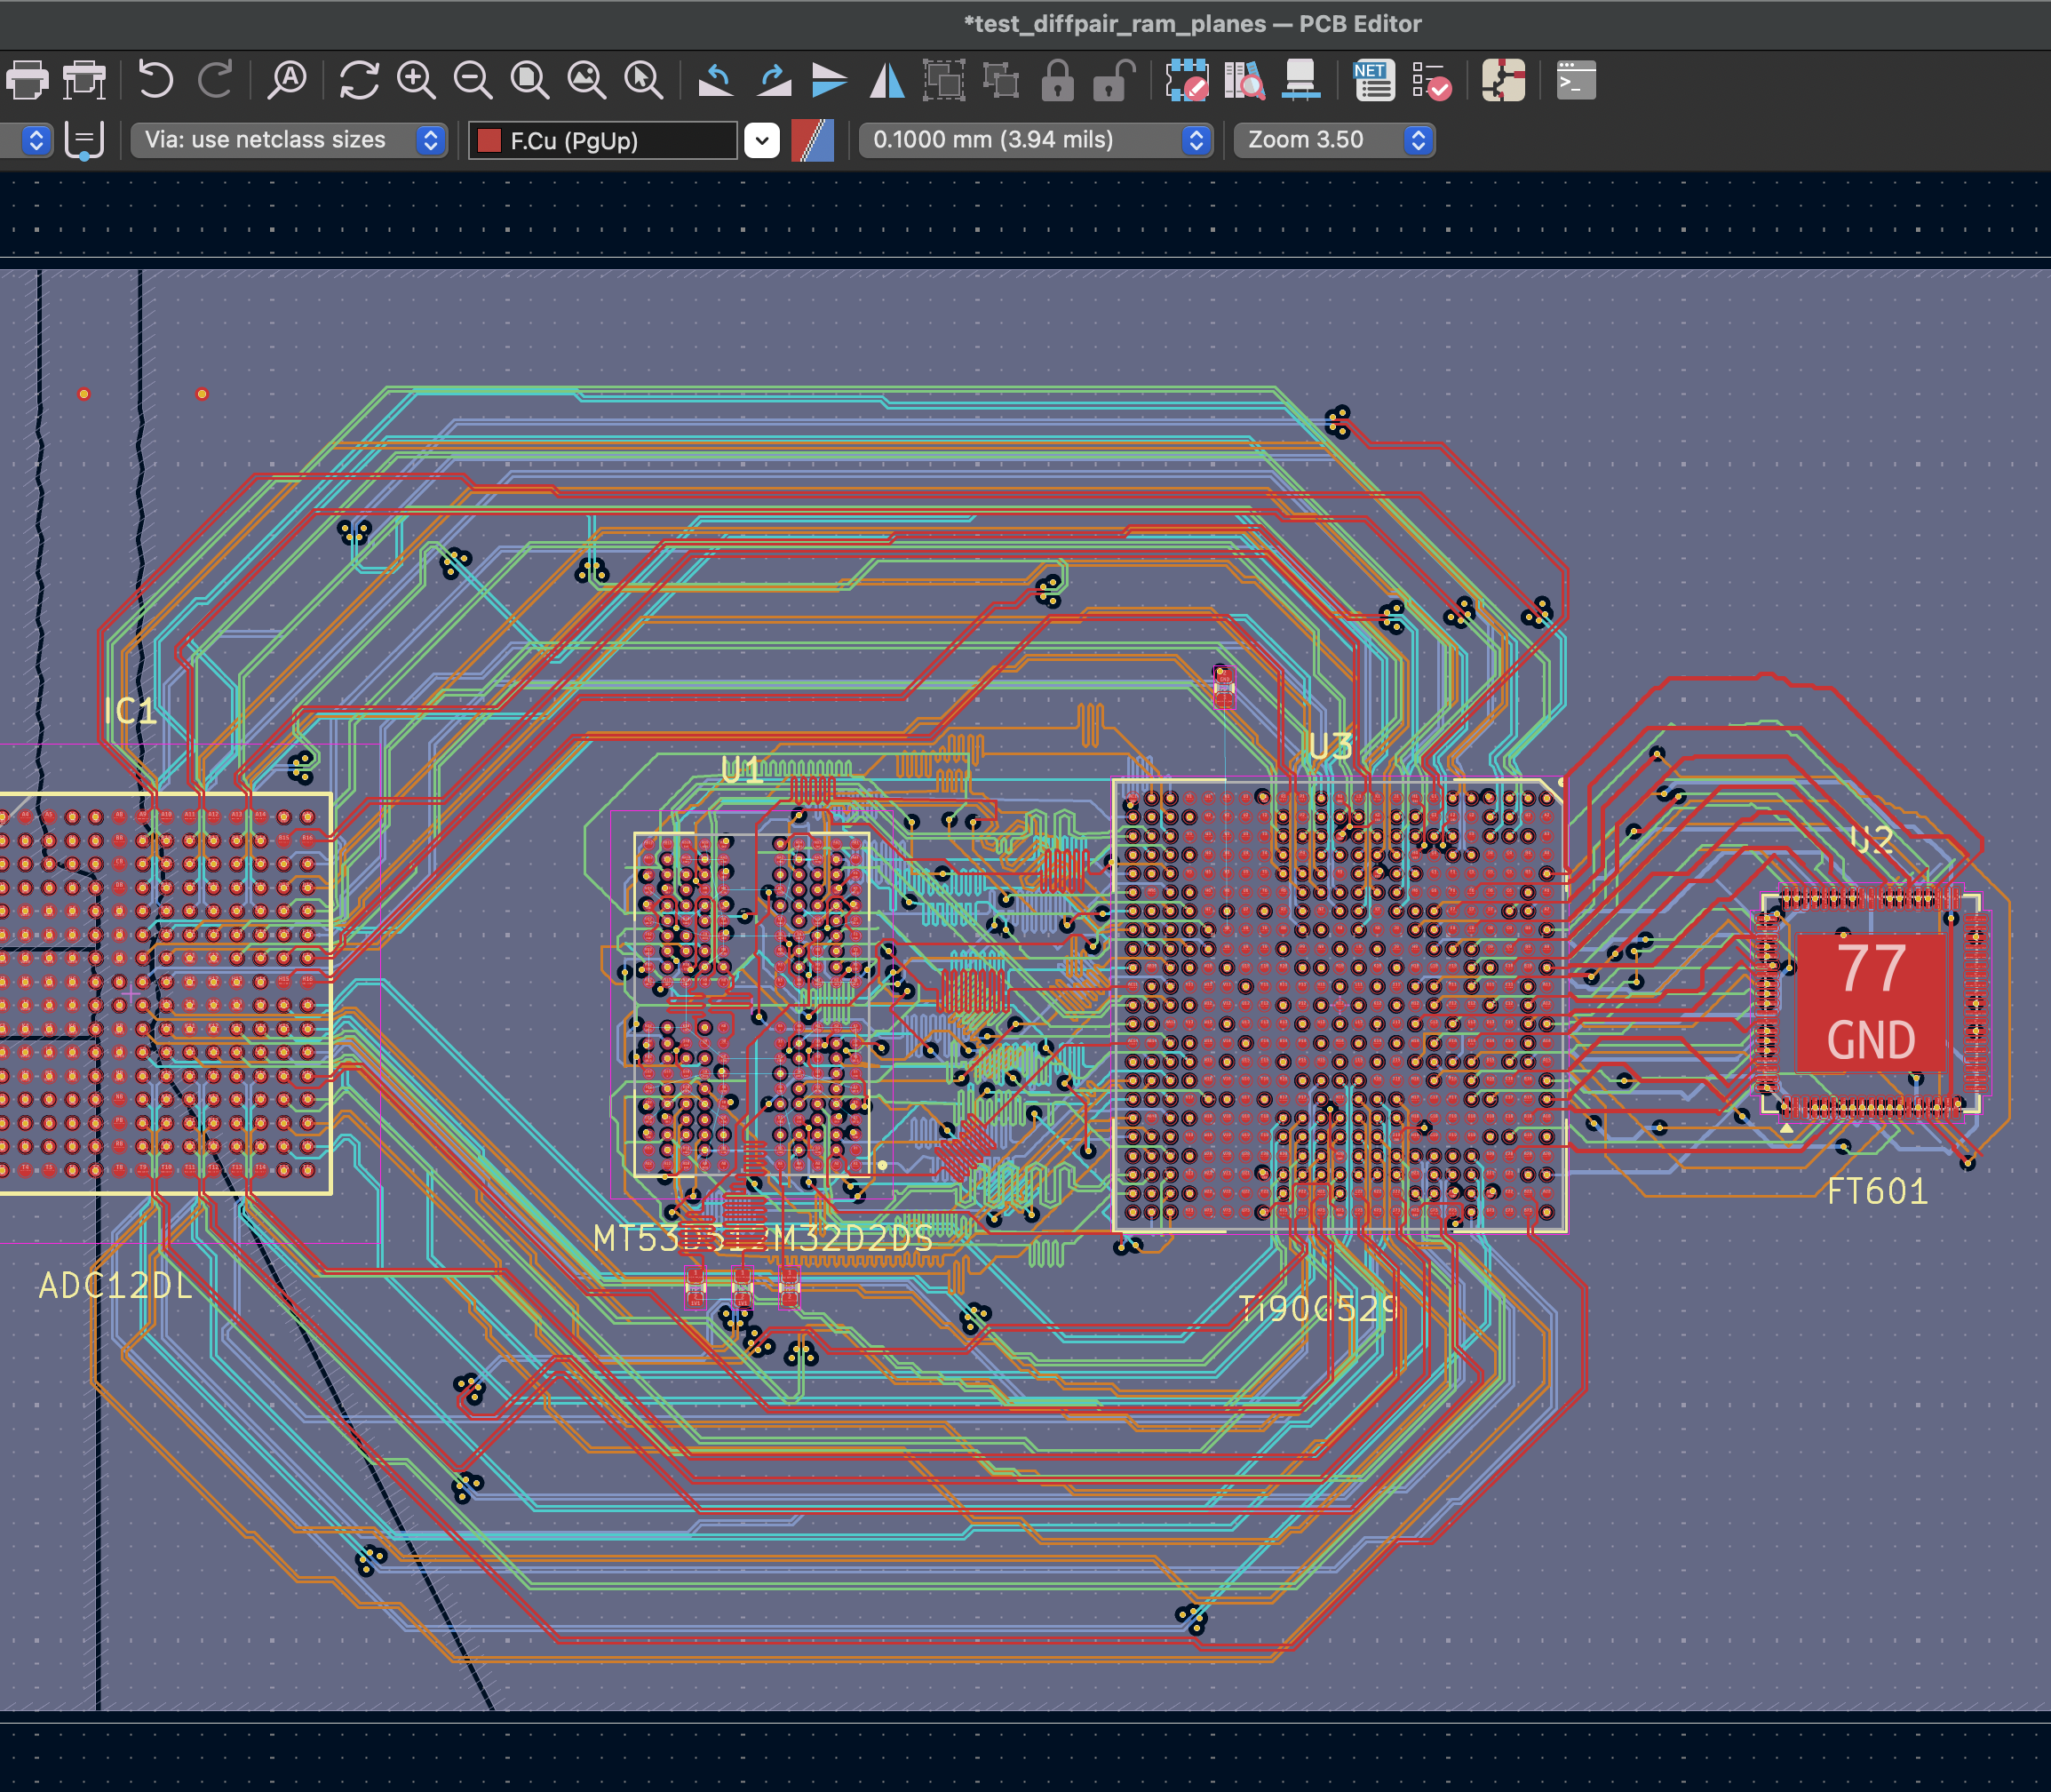Open Find text search tool

pos(288,80)
